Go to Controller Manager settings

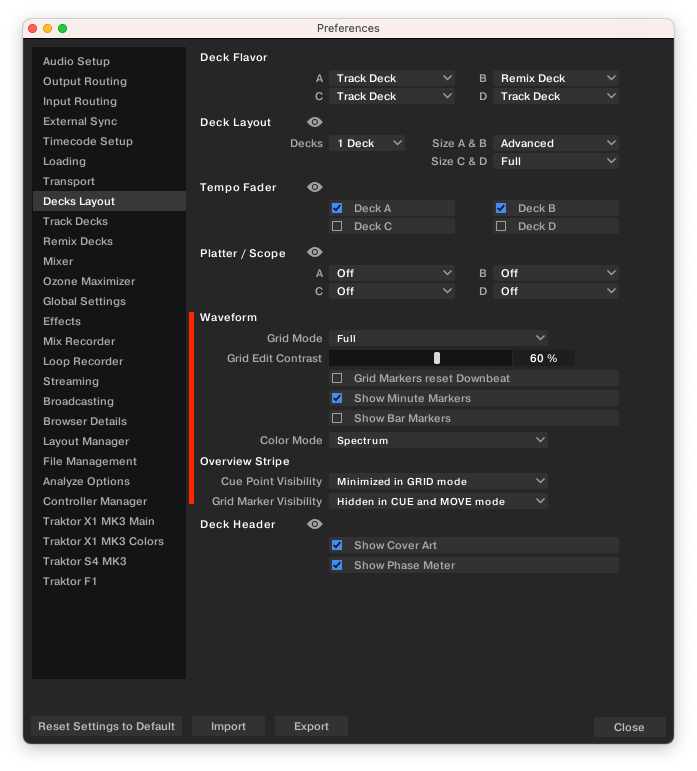point(95,501)
